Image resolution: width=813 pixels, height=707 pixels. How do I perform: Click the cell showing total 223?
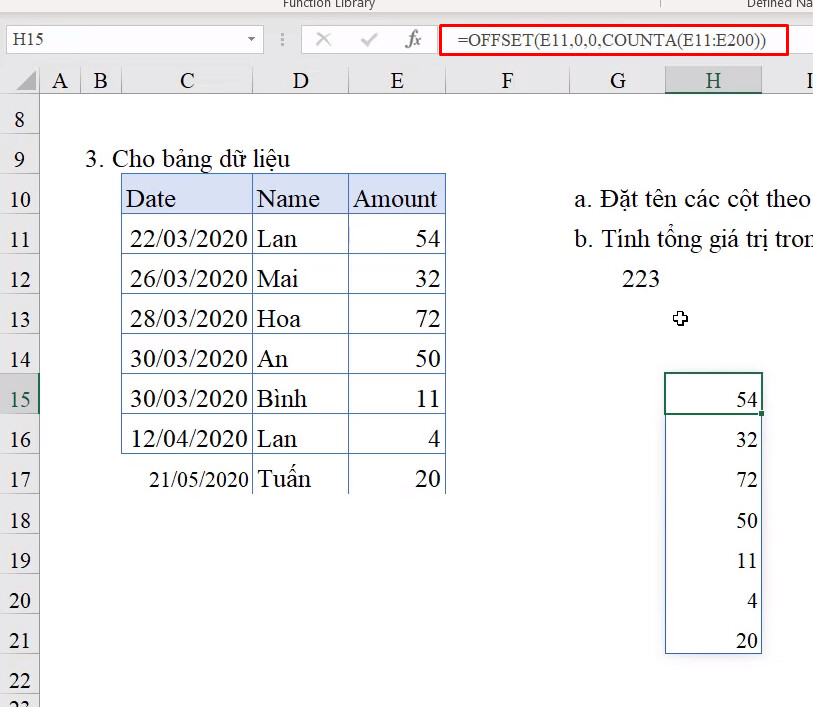640,279
